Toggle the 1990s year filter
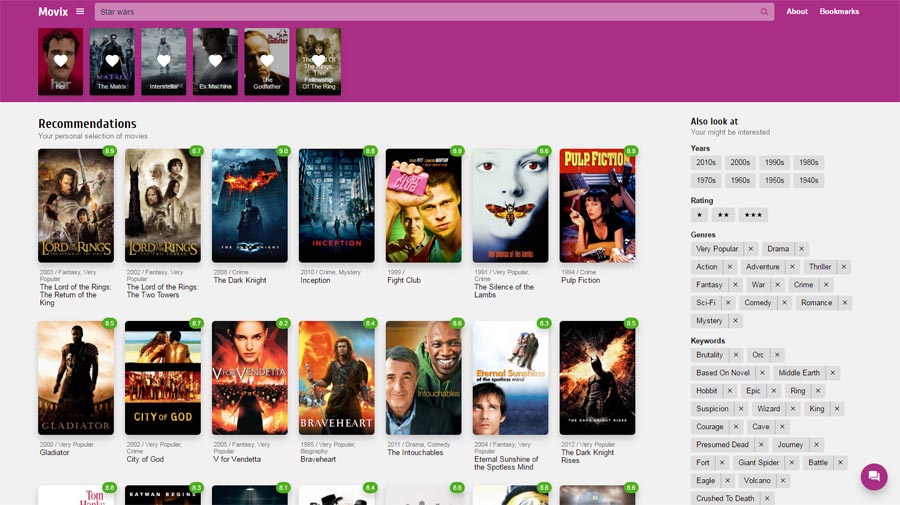 pos(774,162)
